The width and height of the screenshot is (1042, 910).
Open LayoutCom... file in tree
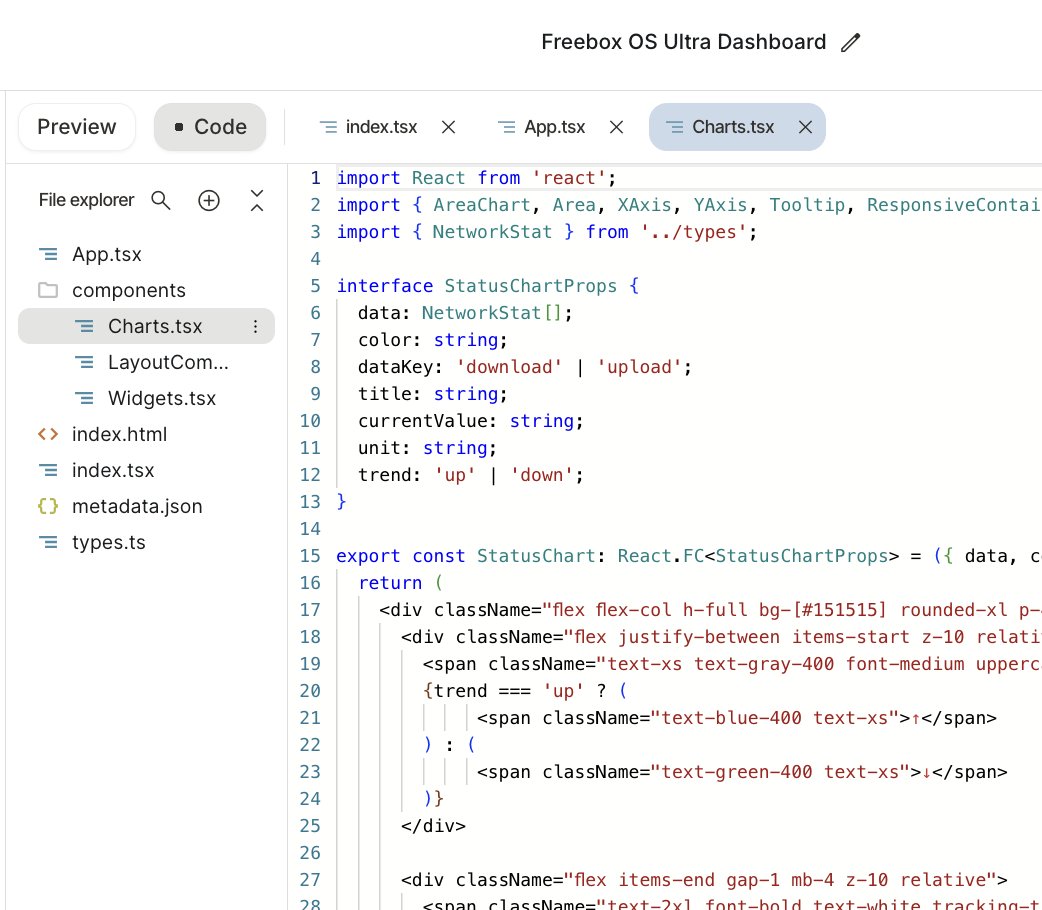tap(168, 362)
